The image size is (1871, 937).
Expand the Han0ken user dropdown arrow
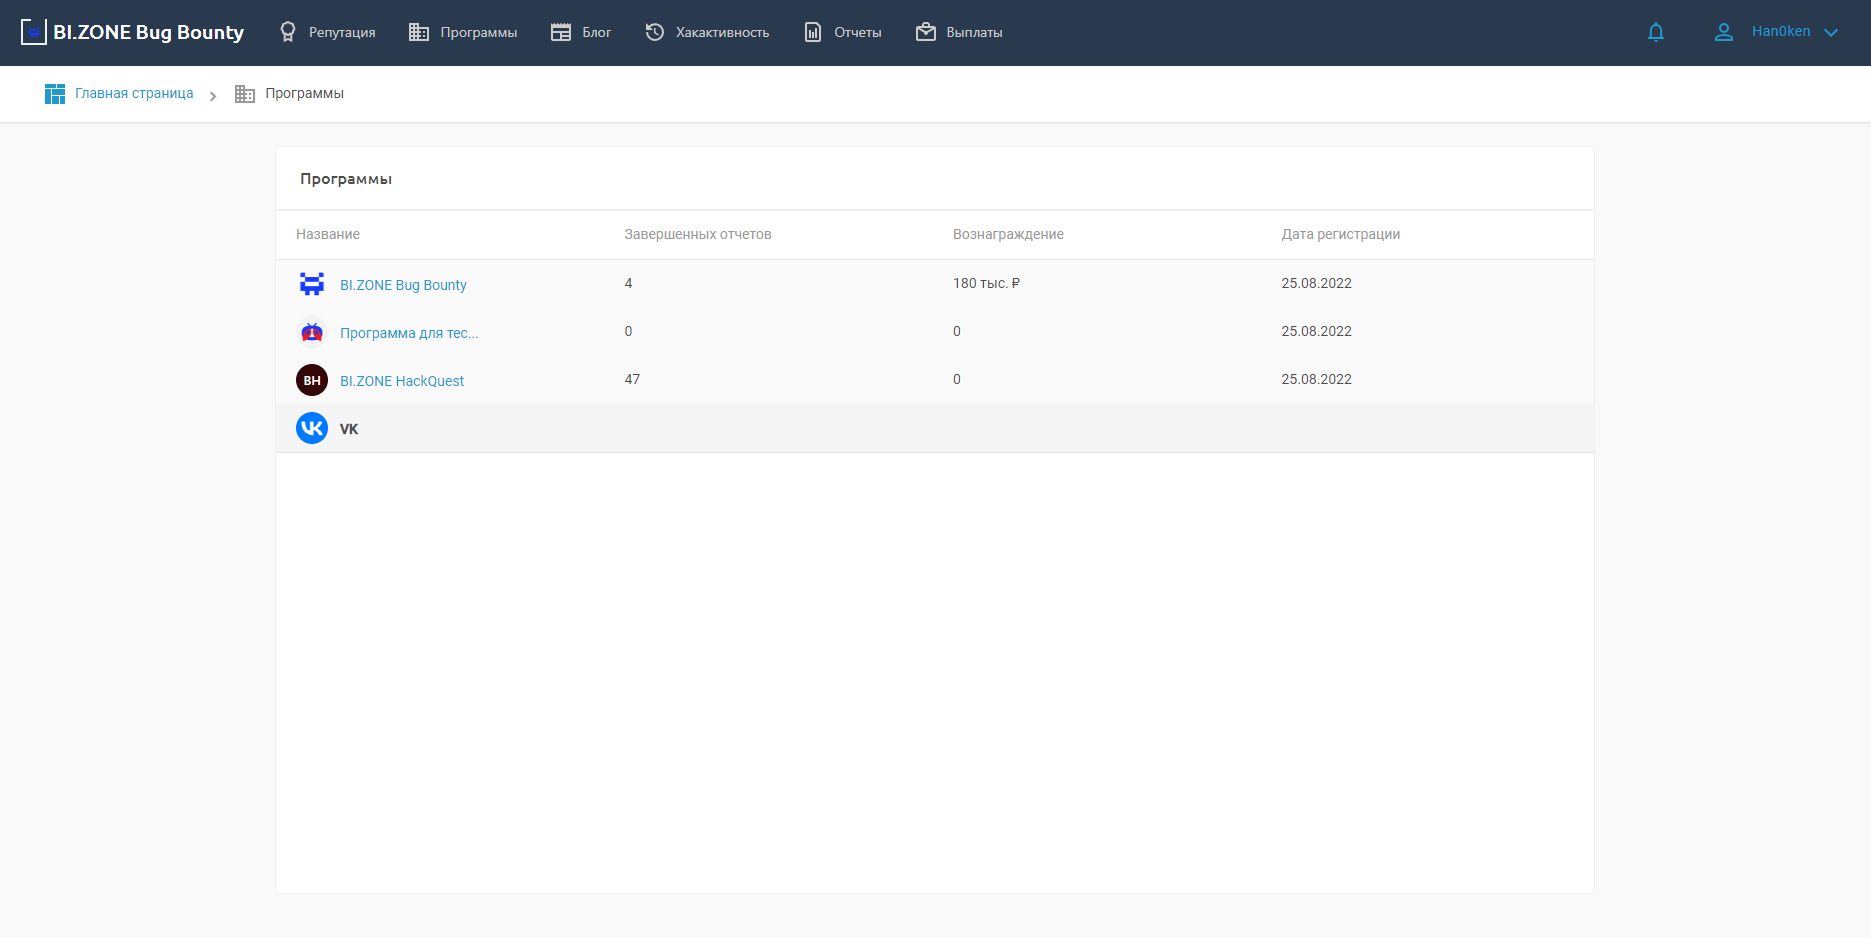[1831, 32]
